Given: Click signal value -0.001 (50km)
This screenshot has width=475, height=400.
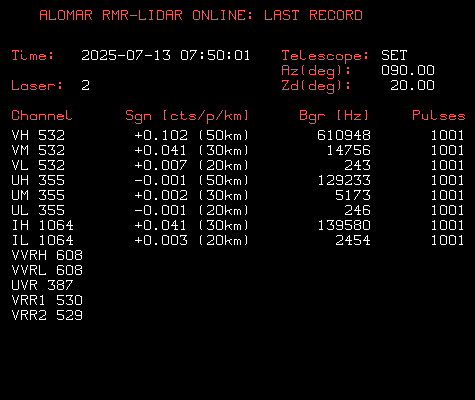Looking at the screenshot, I should pos(192,180).
